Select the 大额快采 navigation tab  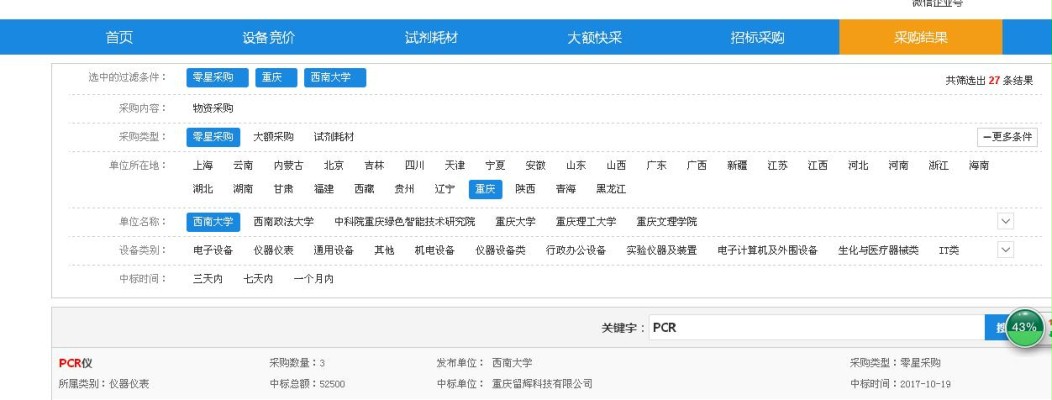(x=594, y=38)
